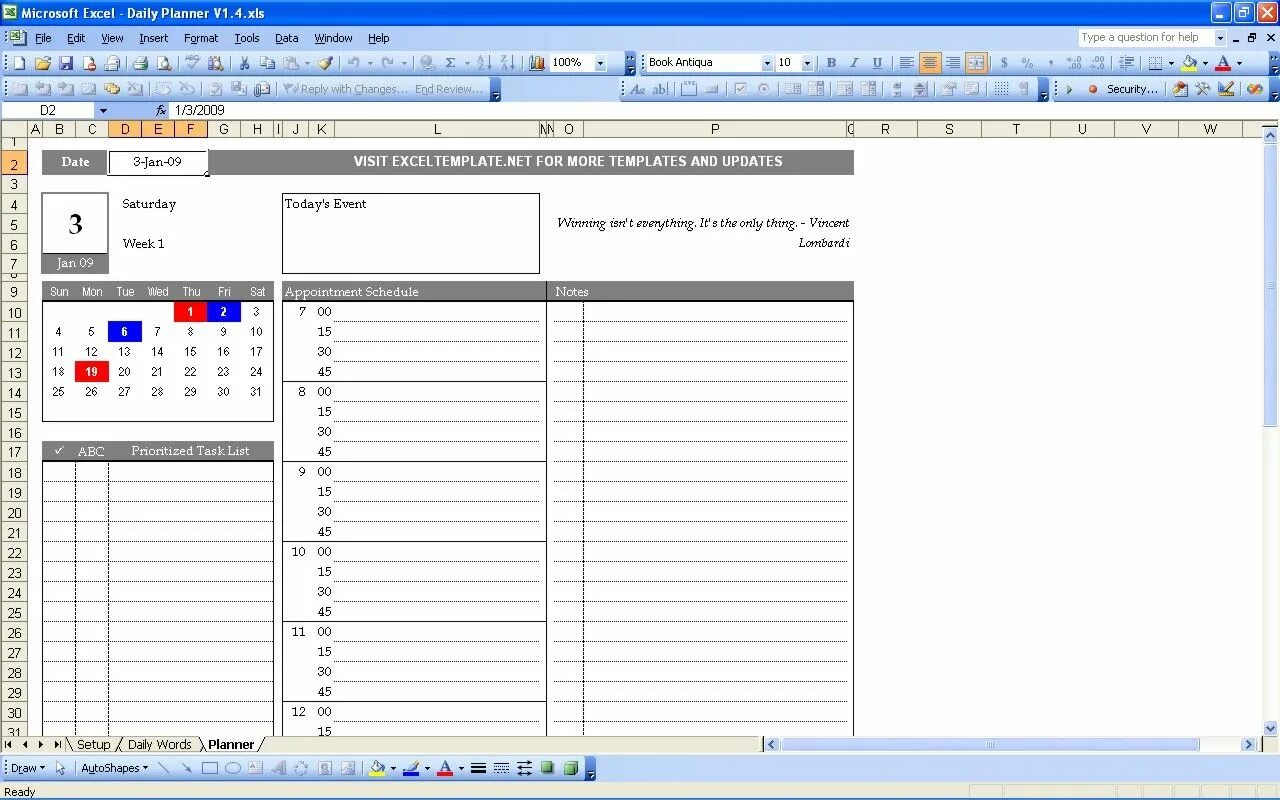The image size is (1280, 800).
Task: Click the Security... button
Action: click(1132, 89)
